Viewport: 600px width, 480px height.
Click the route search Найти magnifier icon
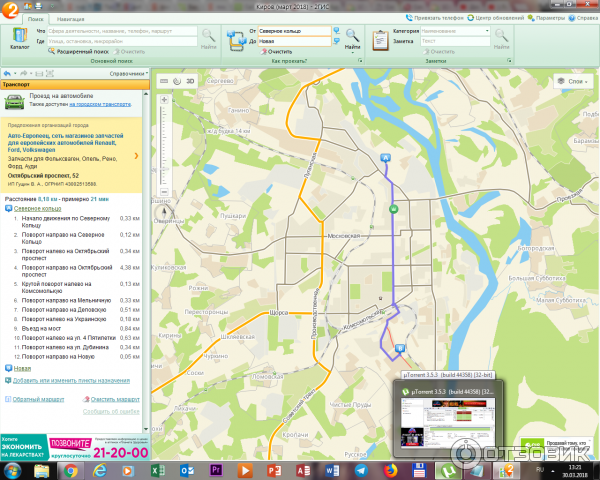click(x=352, y=38)
